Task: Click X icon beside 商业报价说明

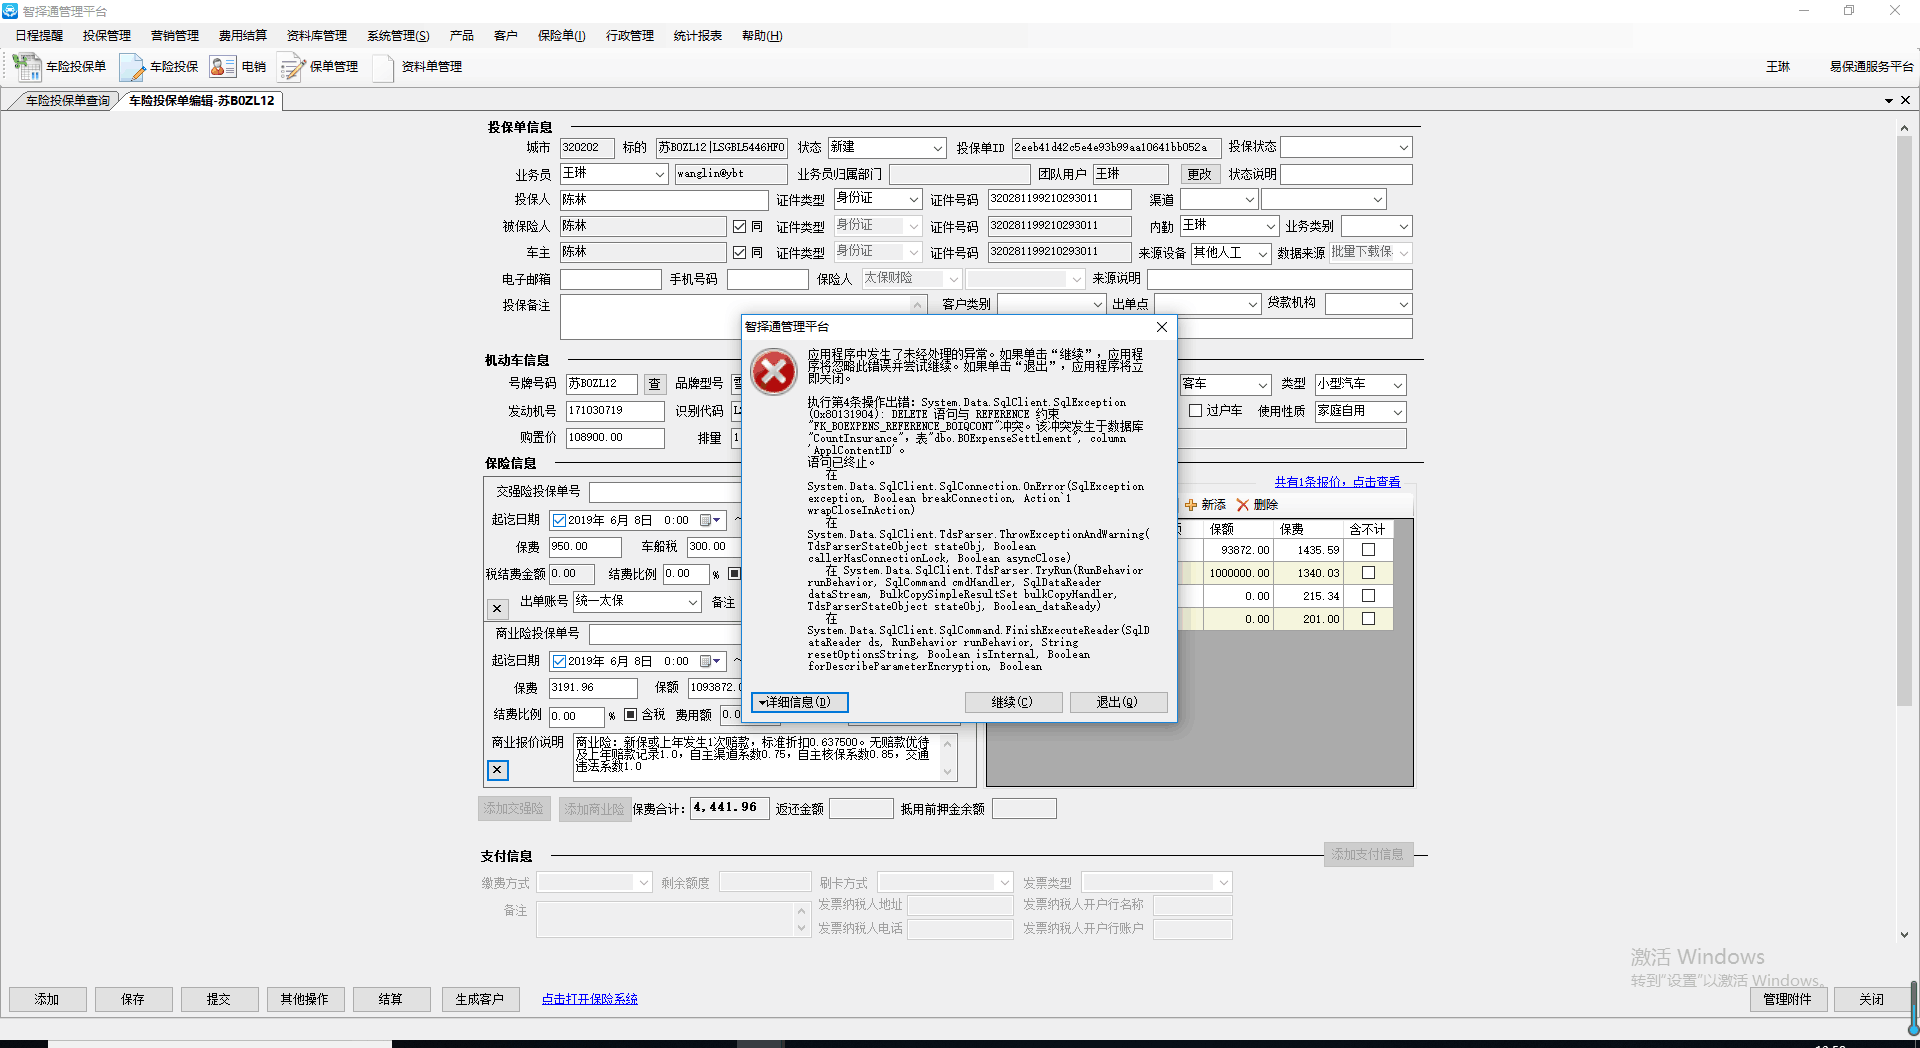Action: coord(497,770)
